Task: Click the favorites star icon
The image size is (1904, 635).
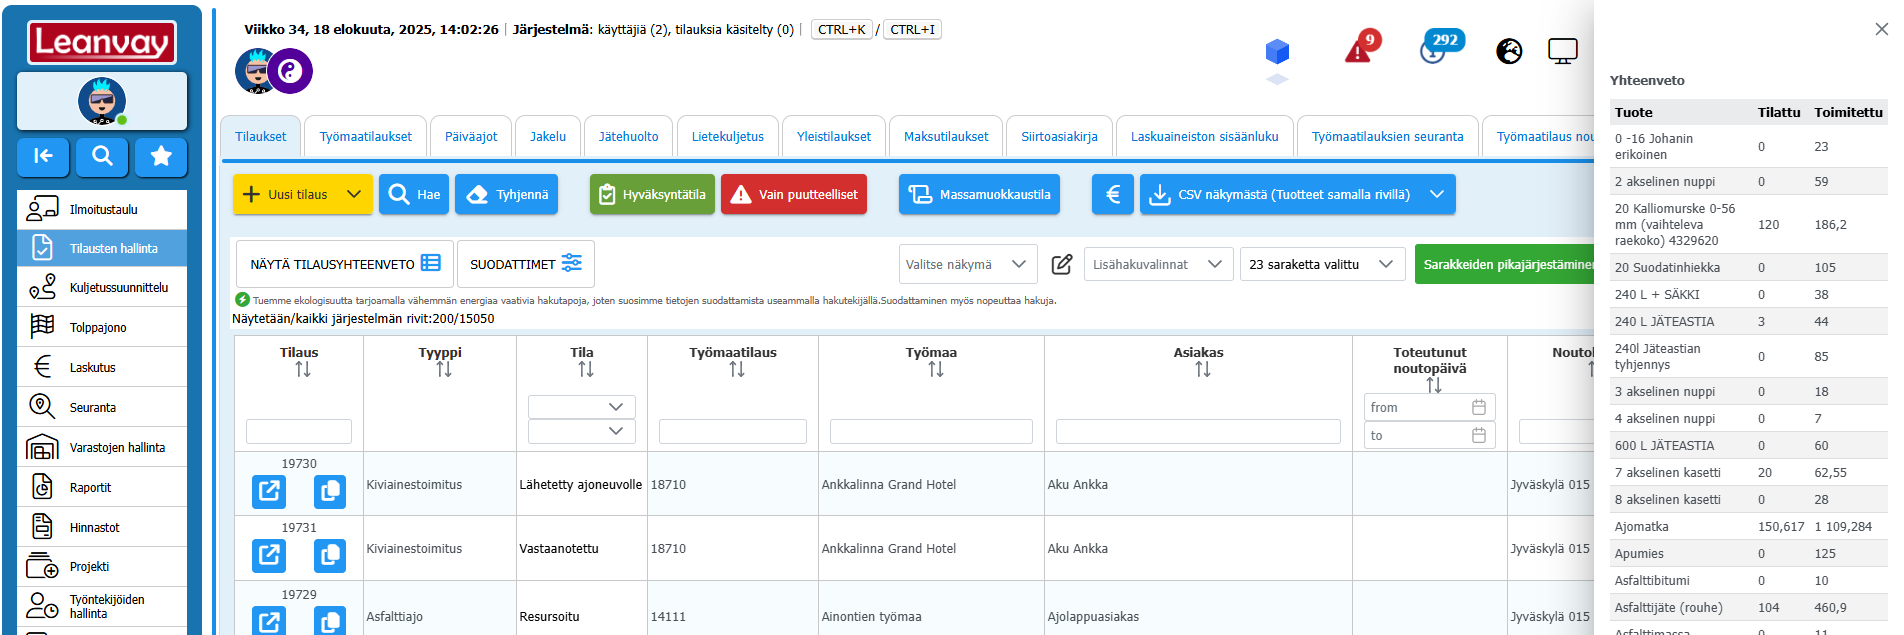Action: (x=161, y=156)
